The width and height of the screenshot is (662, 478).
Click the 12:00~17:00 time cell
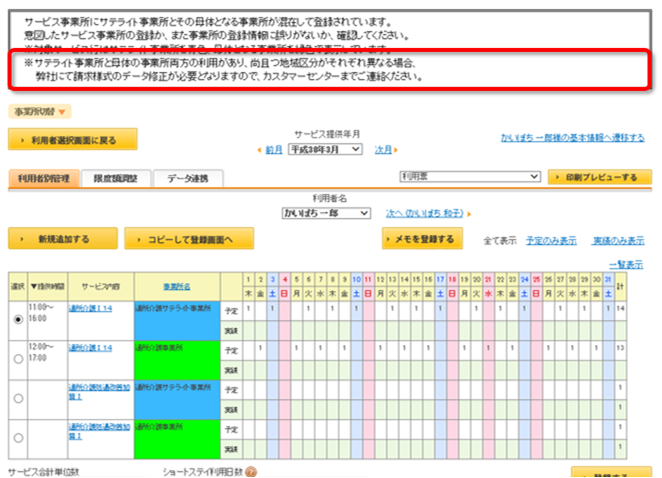click(47, 360)
